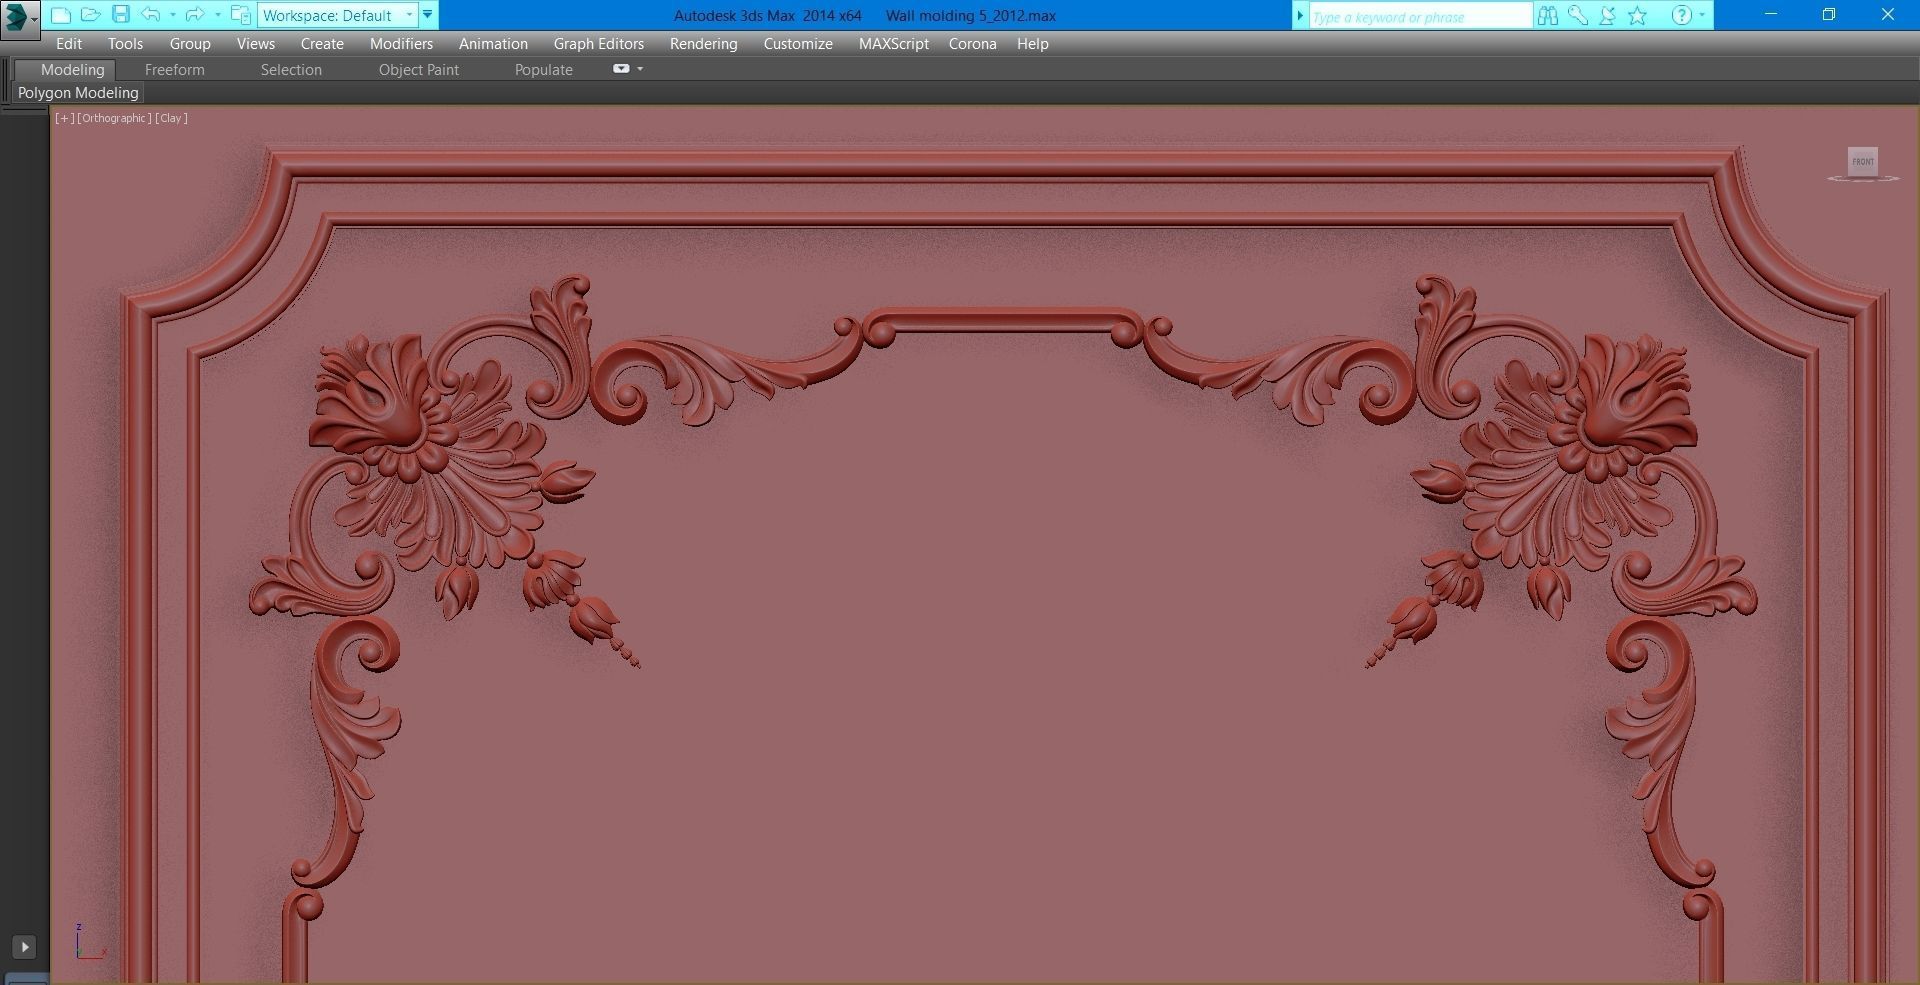The height and width of the screenshot is (985, 1920).
Task: Click the Open File icon
Action: (x=90, y=15)
